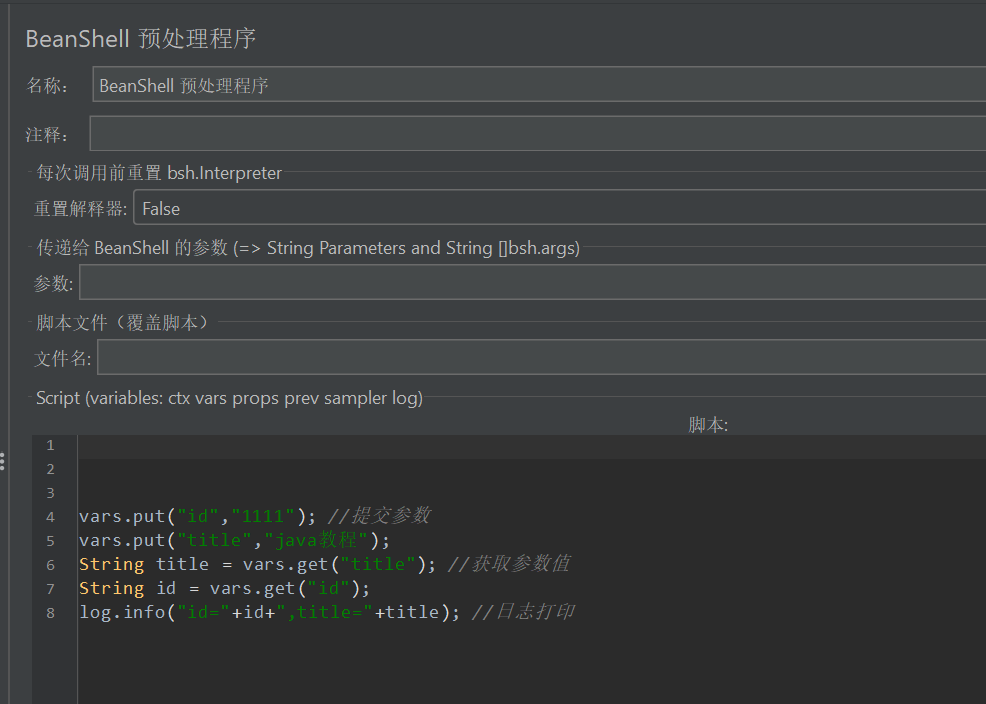Screen dimensions: 986x704
Task: Click the 文件名: label
Action: (x=62, y=358)
